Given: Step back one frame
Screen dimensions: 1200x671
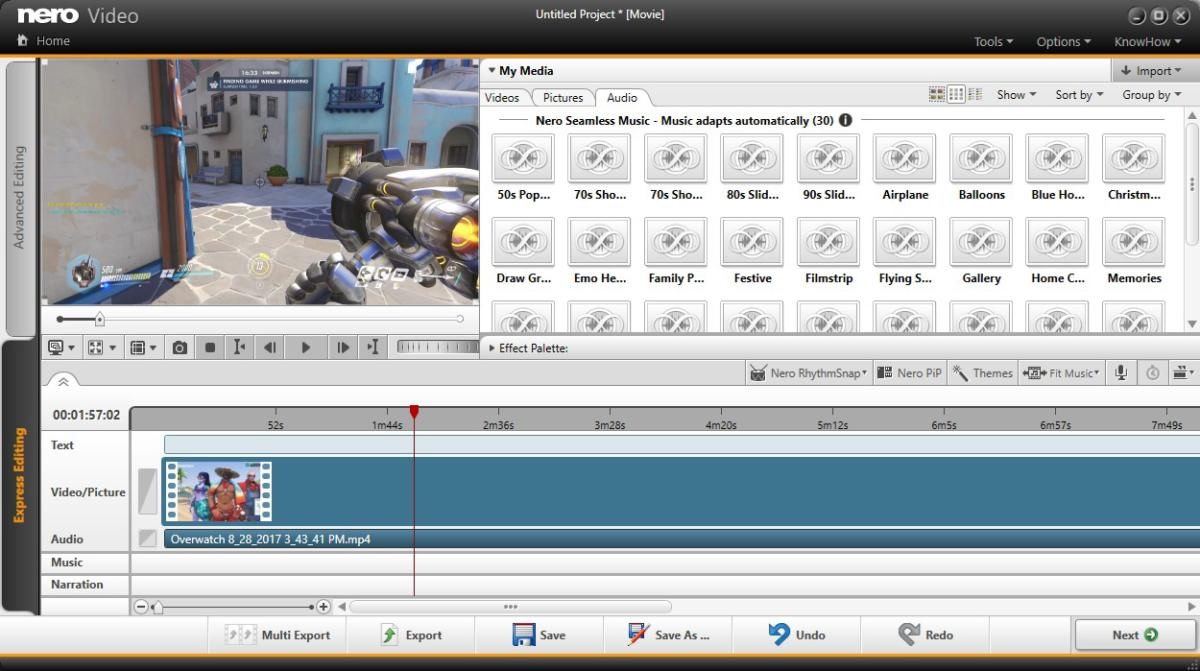Looking at the screenshot, I should coord(270,348).
